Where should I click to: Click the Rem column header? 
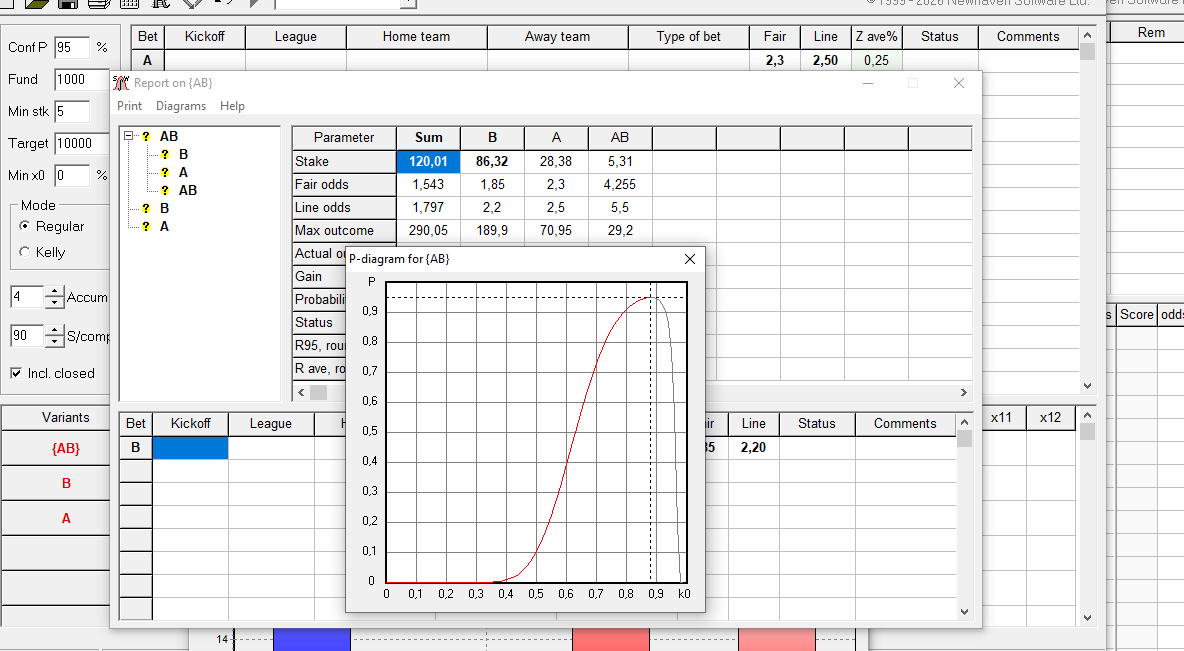(1151, 32)
